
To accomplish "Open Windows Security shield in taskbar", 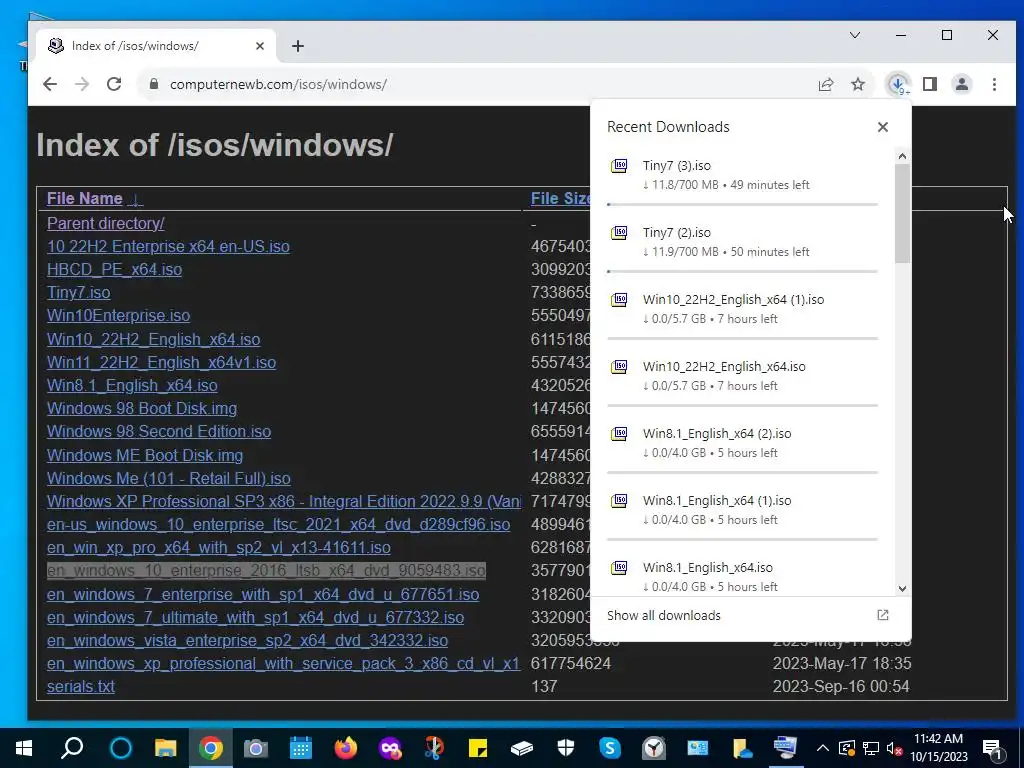I will (x=566, y=748).
